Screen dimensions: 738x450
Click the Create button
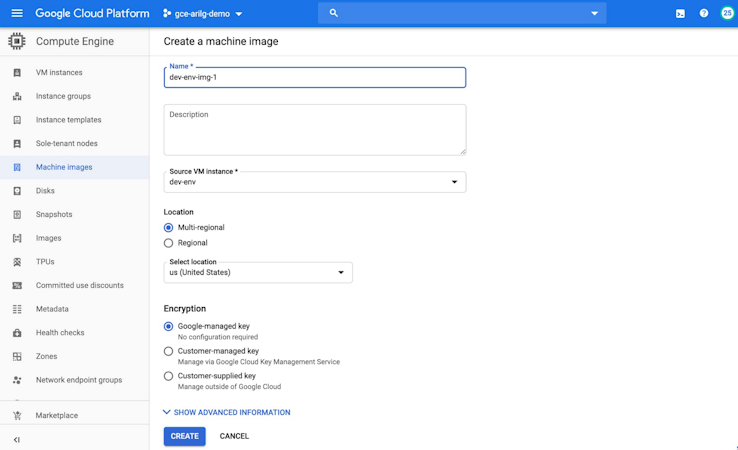[x=185, y=436]
